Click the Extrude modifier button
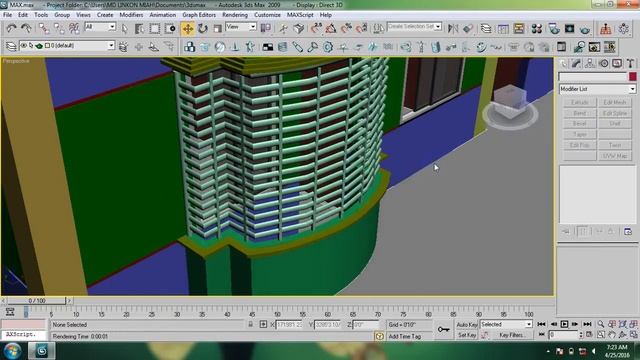Viewport: 640px width, 360px height. [580, 102]
